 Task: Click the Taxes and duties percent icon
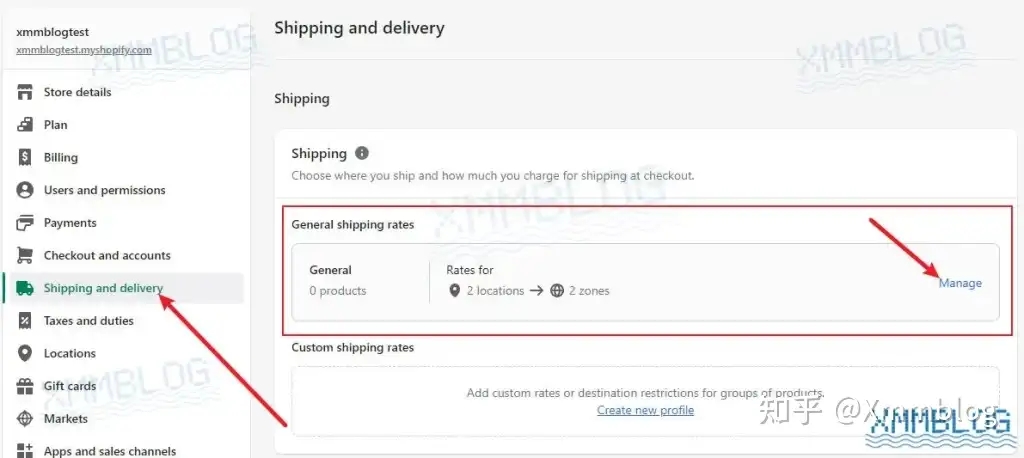25,321
